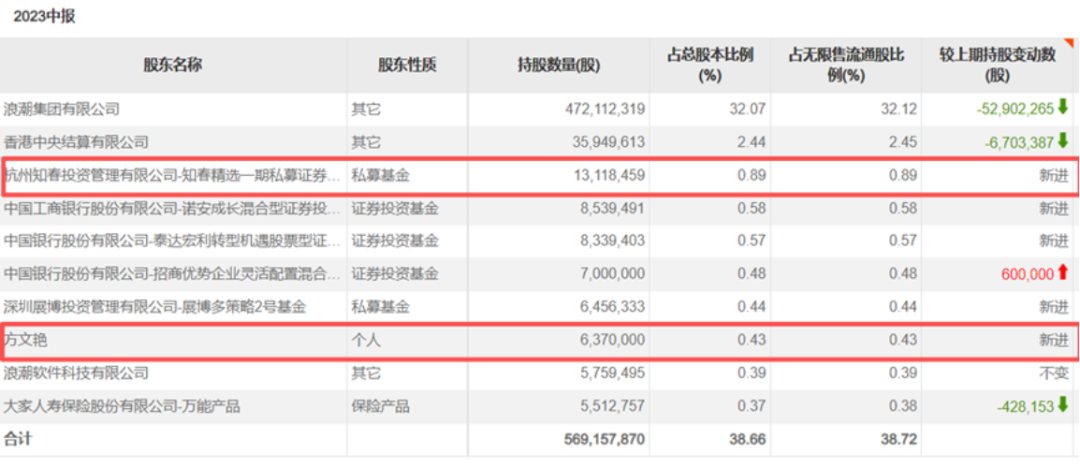Click red change value 600,000
Image resolution: width=1080 pixels, height=468 pixels.
click(1028, 274)
